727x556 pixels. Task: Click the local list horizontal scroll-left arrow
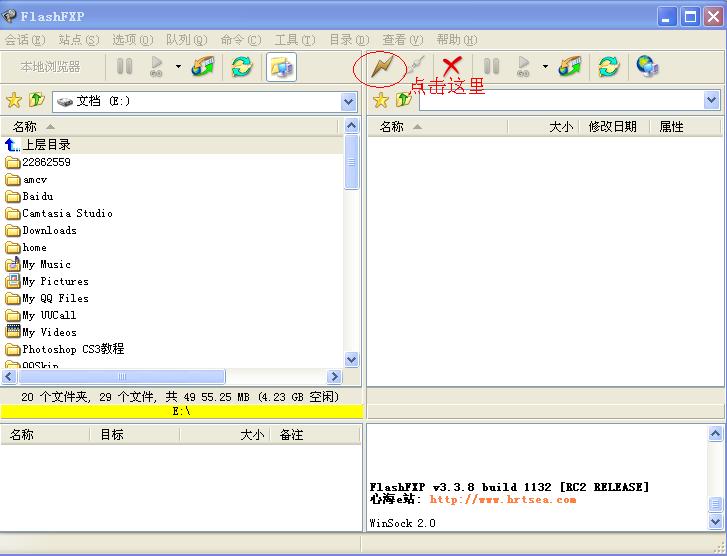9,377
